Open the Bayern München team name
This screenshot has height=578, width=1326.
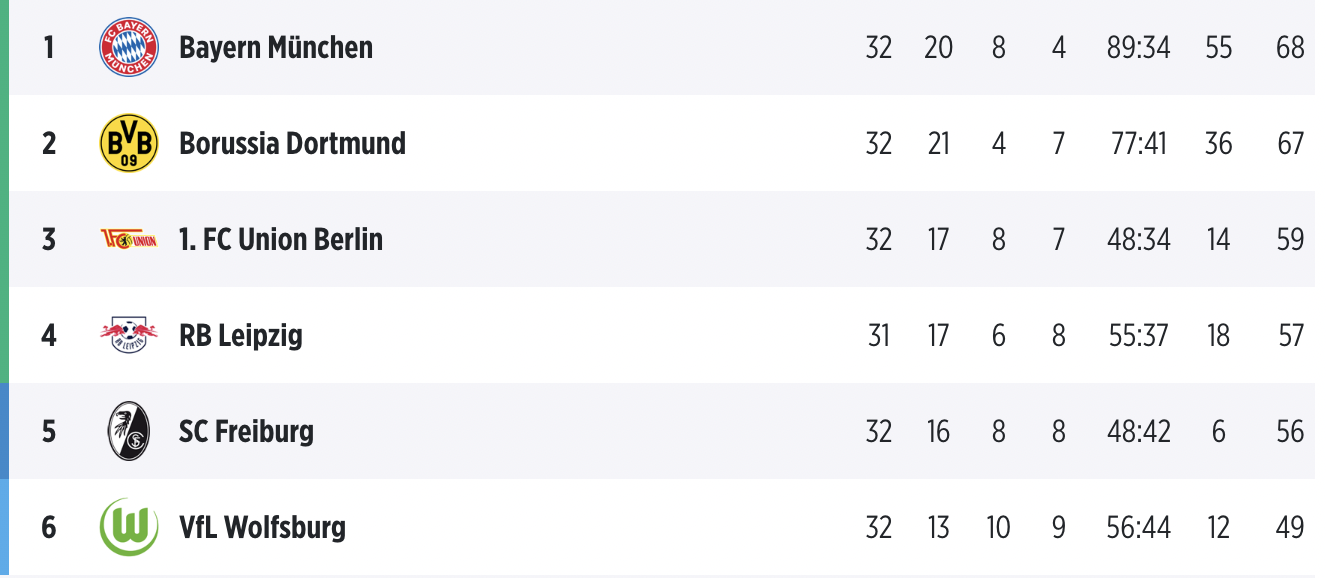point(276,47)
